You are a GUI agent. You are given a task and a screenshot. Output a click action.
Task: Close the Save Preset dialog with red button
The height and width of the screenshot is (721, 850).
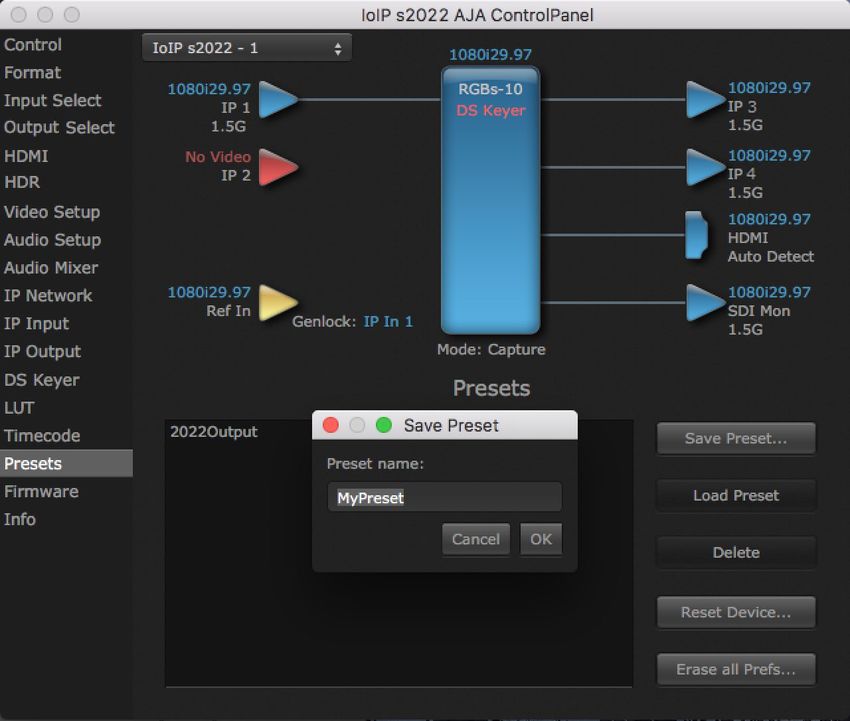331,425
